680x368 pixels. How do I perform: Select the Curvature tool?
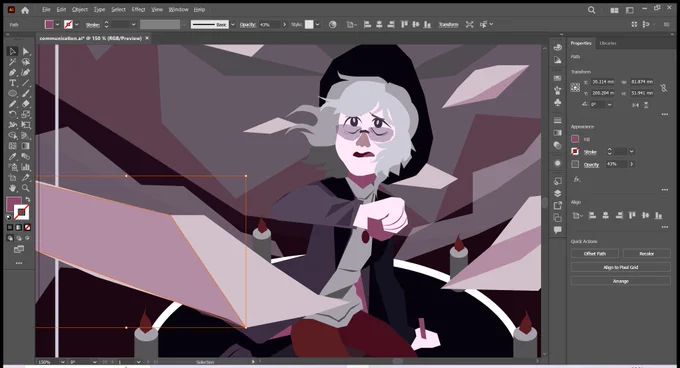[x=26, y=72]
